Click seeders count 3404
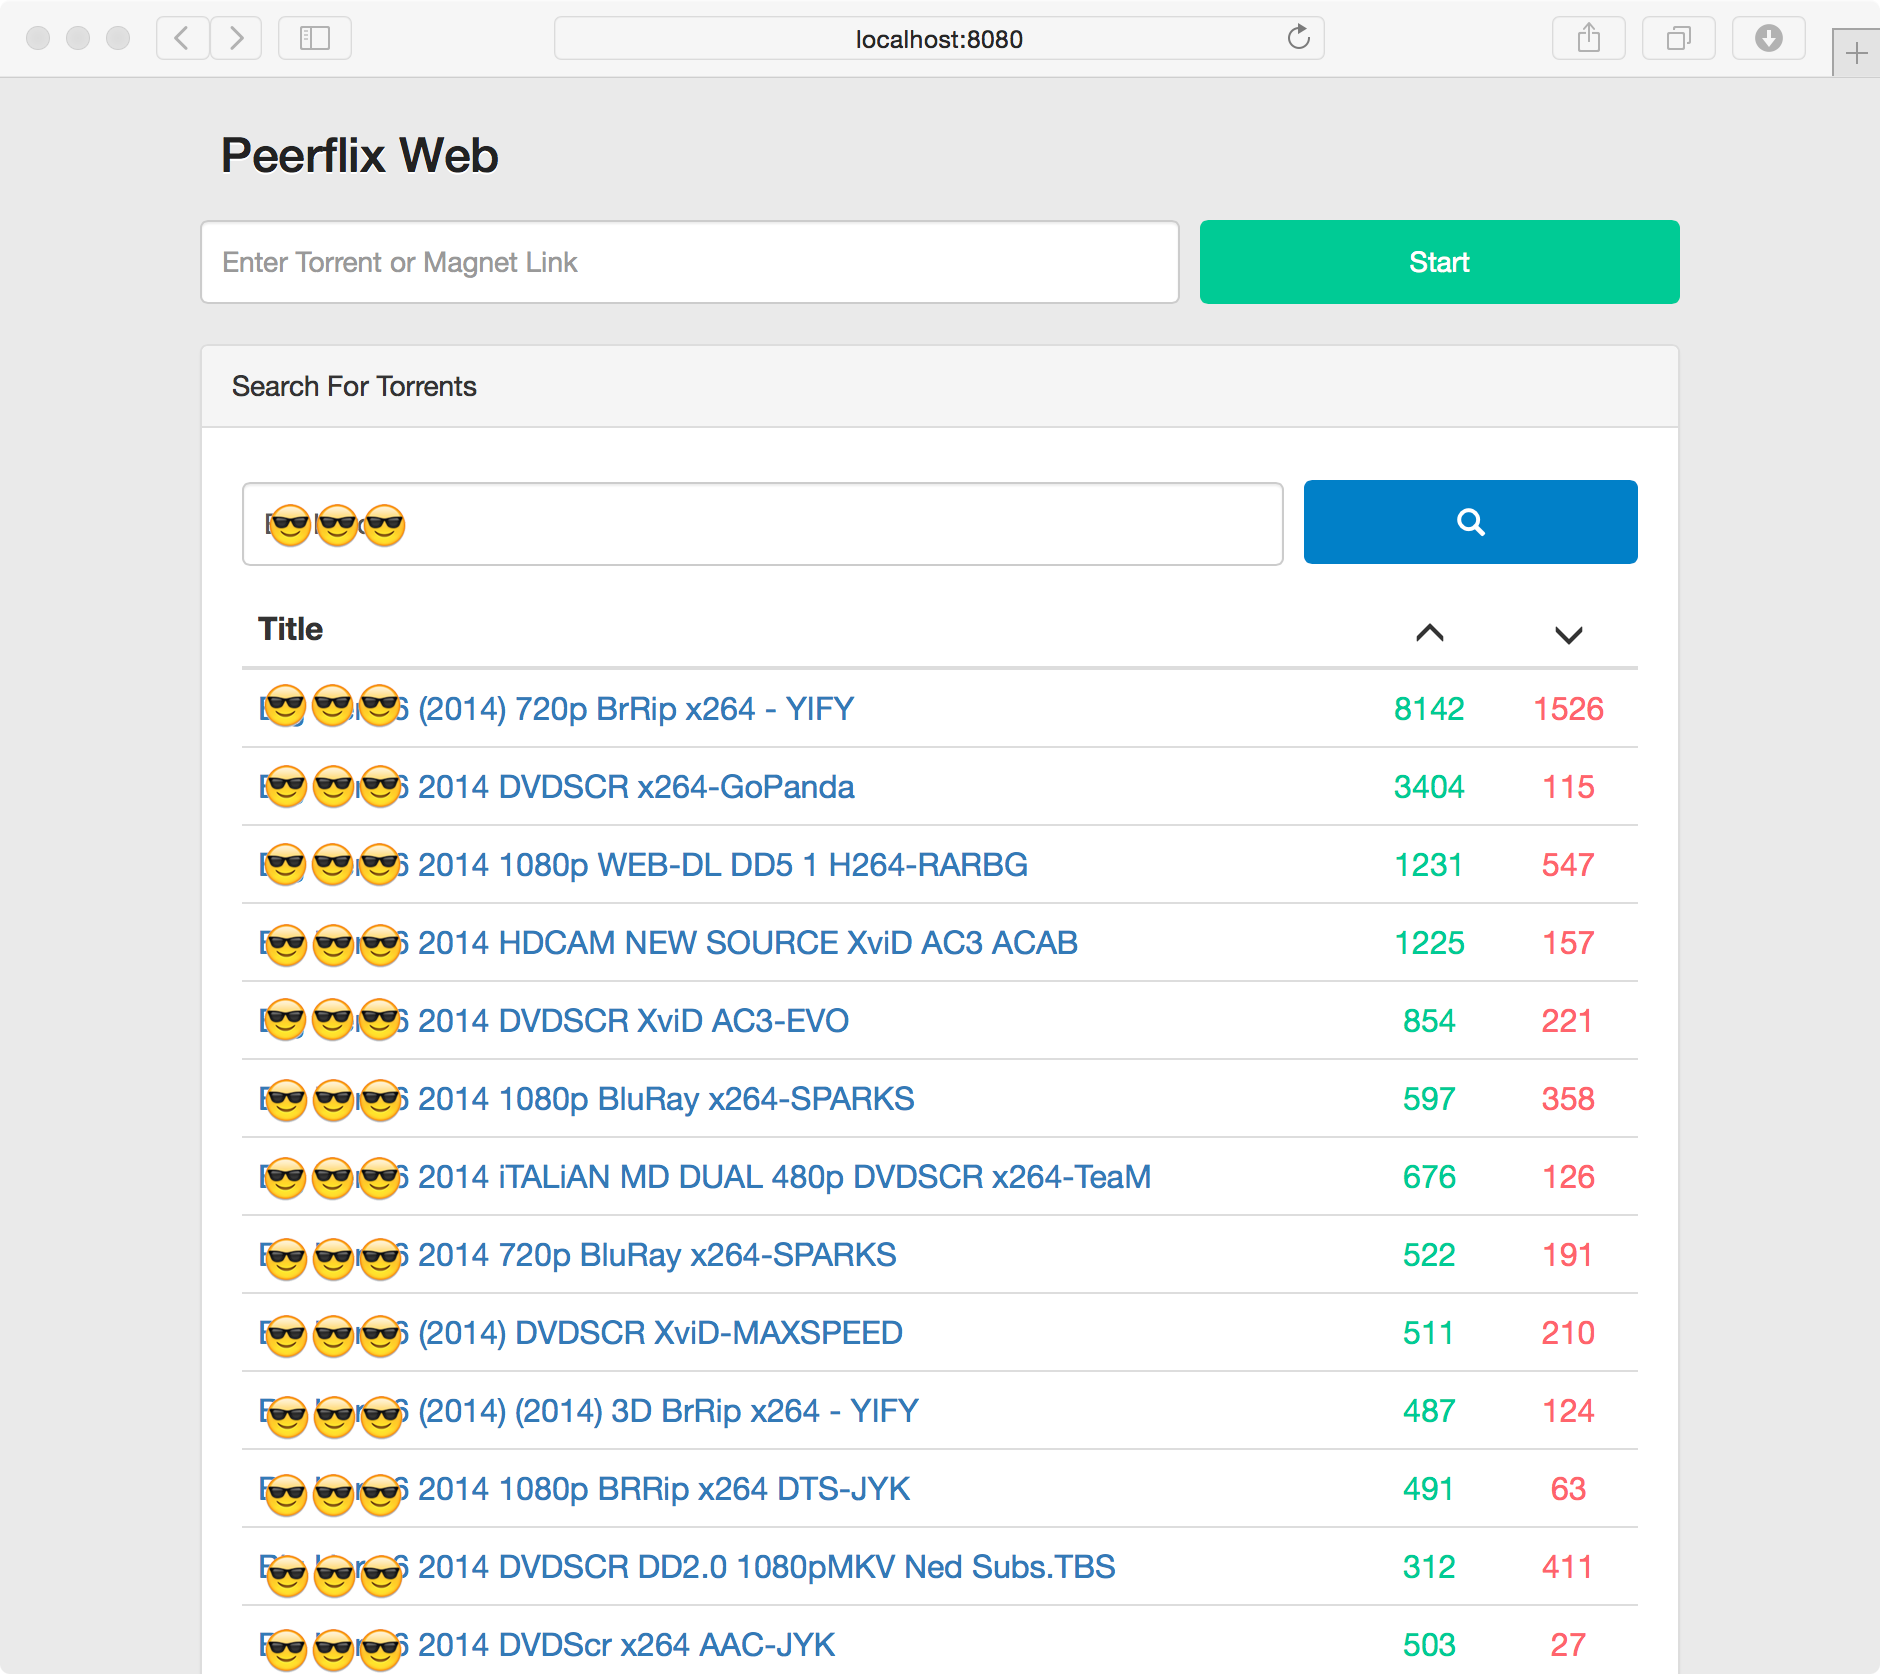This screenshot has height=1674, width=1880. coord(1429,787)
